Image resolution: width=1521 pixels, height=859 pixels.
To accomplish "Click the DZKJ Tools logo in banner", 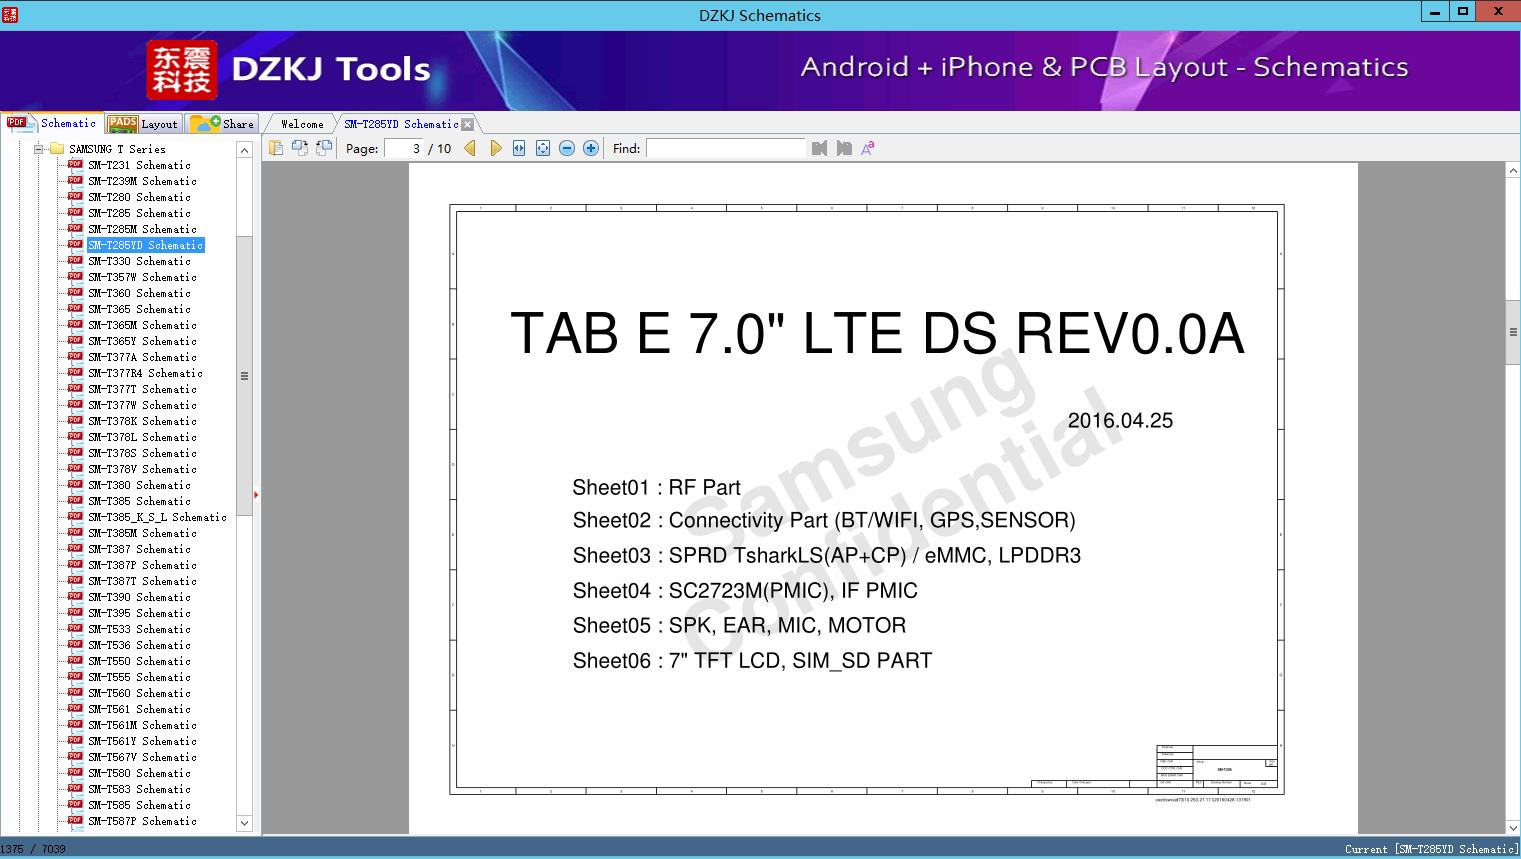I will coord(289,70).
